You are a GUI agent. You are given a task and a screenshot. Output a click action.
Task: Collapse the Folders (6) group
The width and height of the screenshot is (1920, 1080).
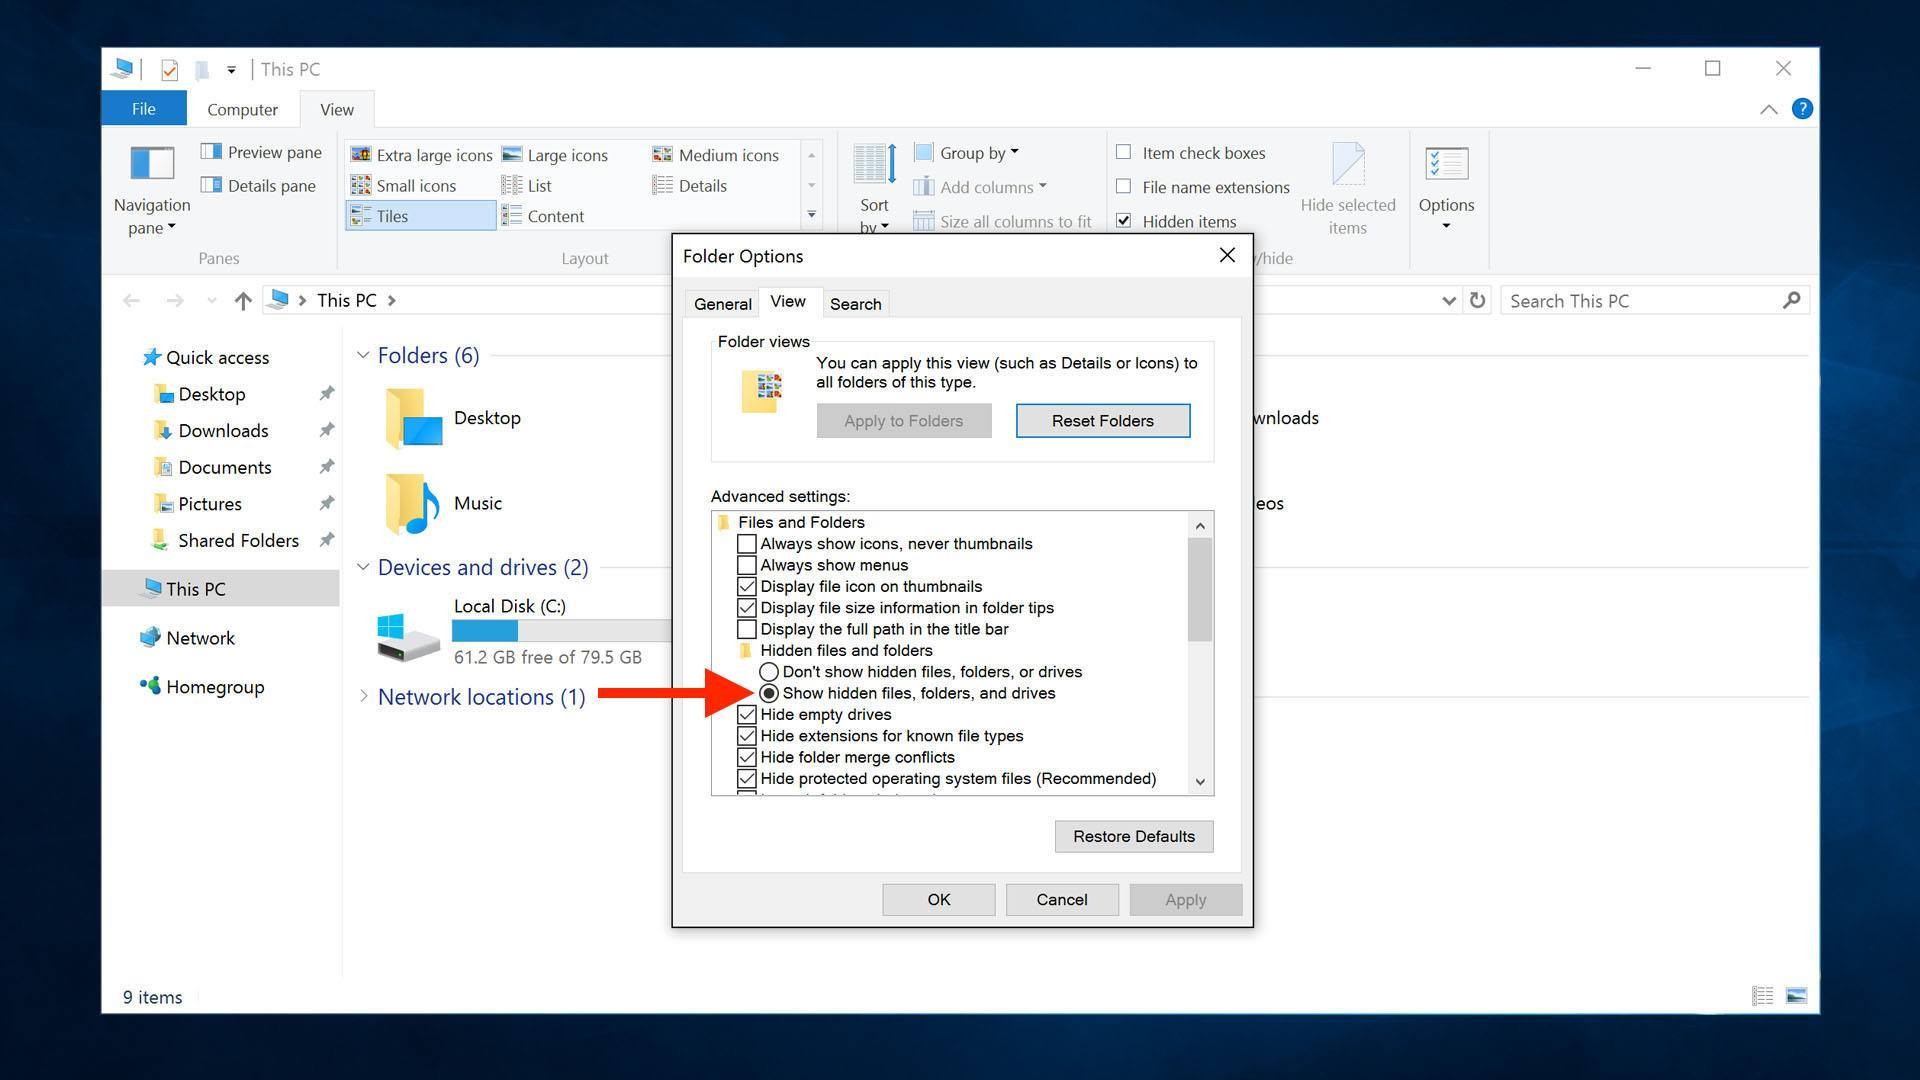click(363, 356)
